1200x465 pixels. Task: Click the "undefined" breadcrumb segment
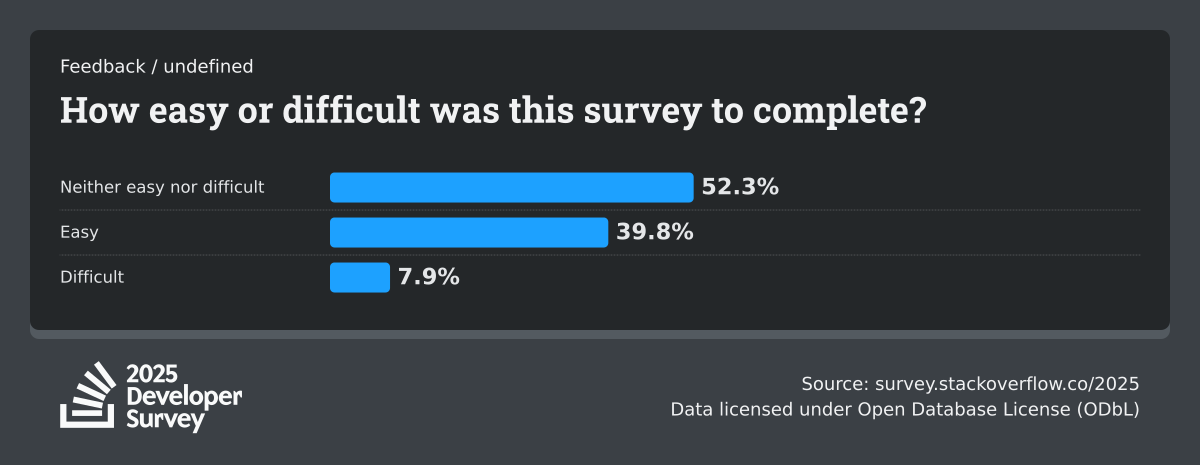point(207,67)
